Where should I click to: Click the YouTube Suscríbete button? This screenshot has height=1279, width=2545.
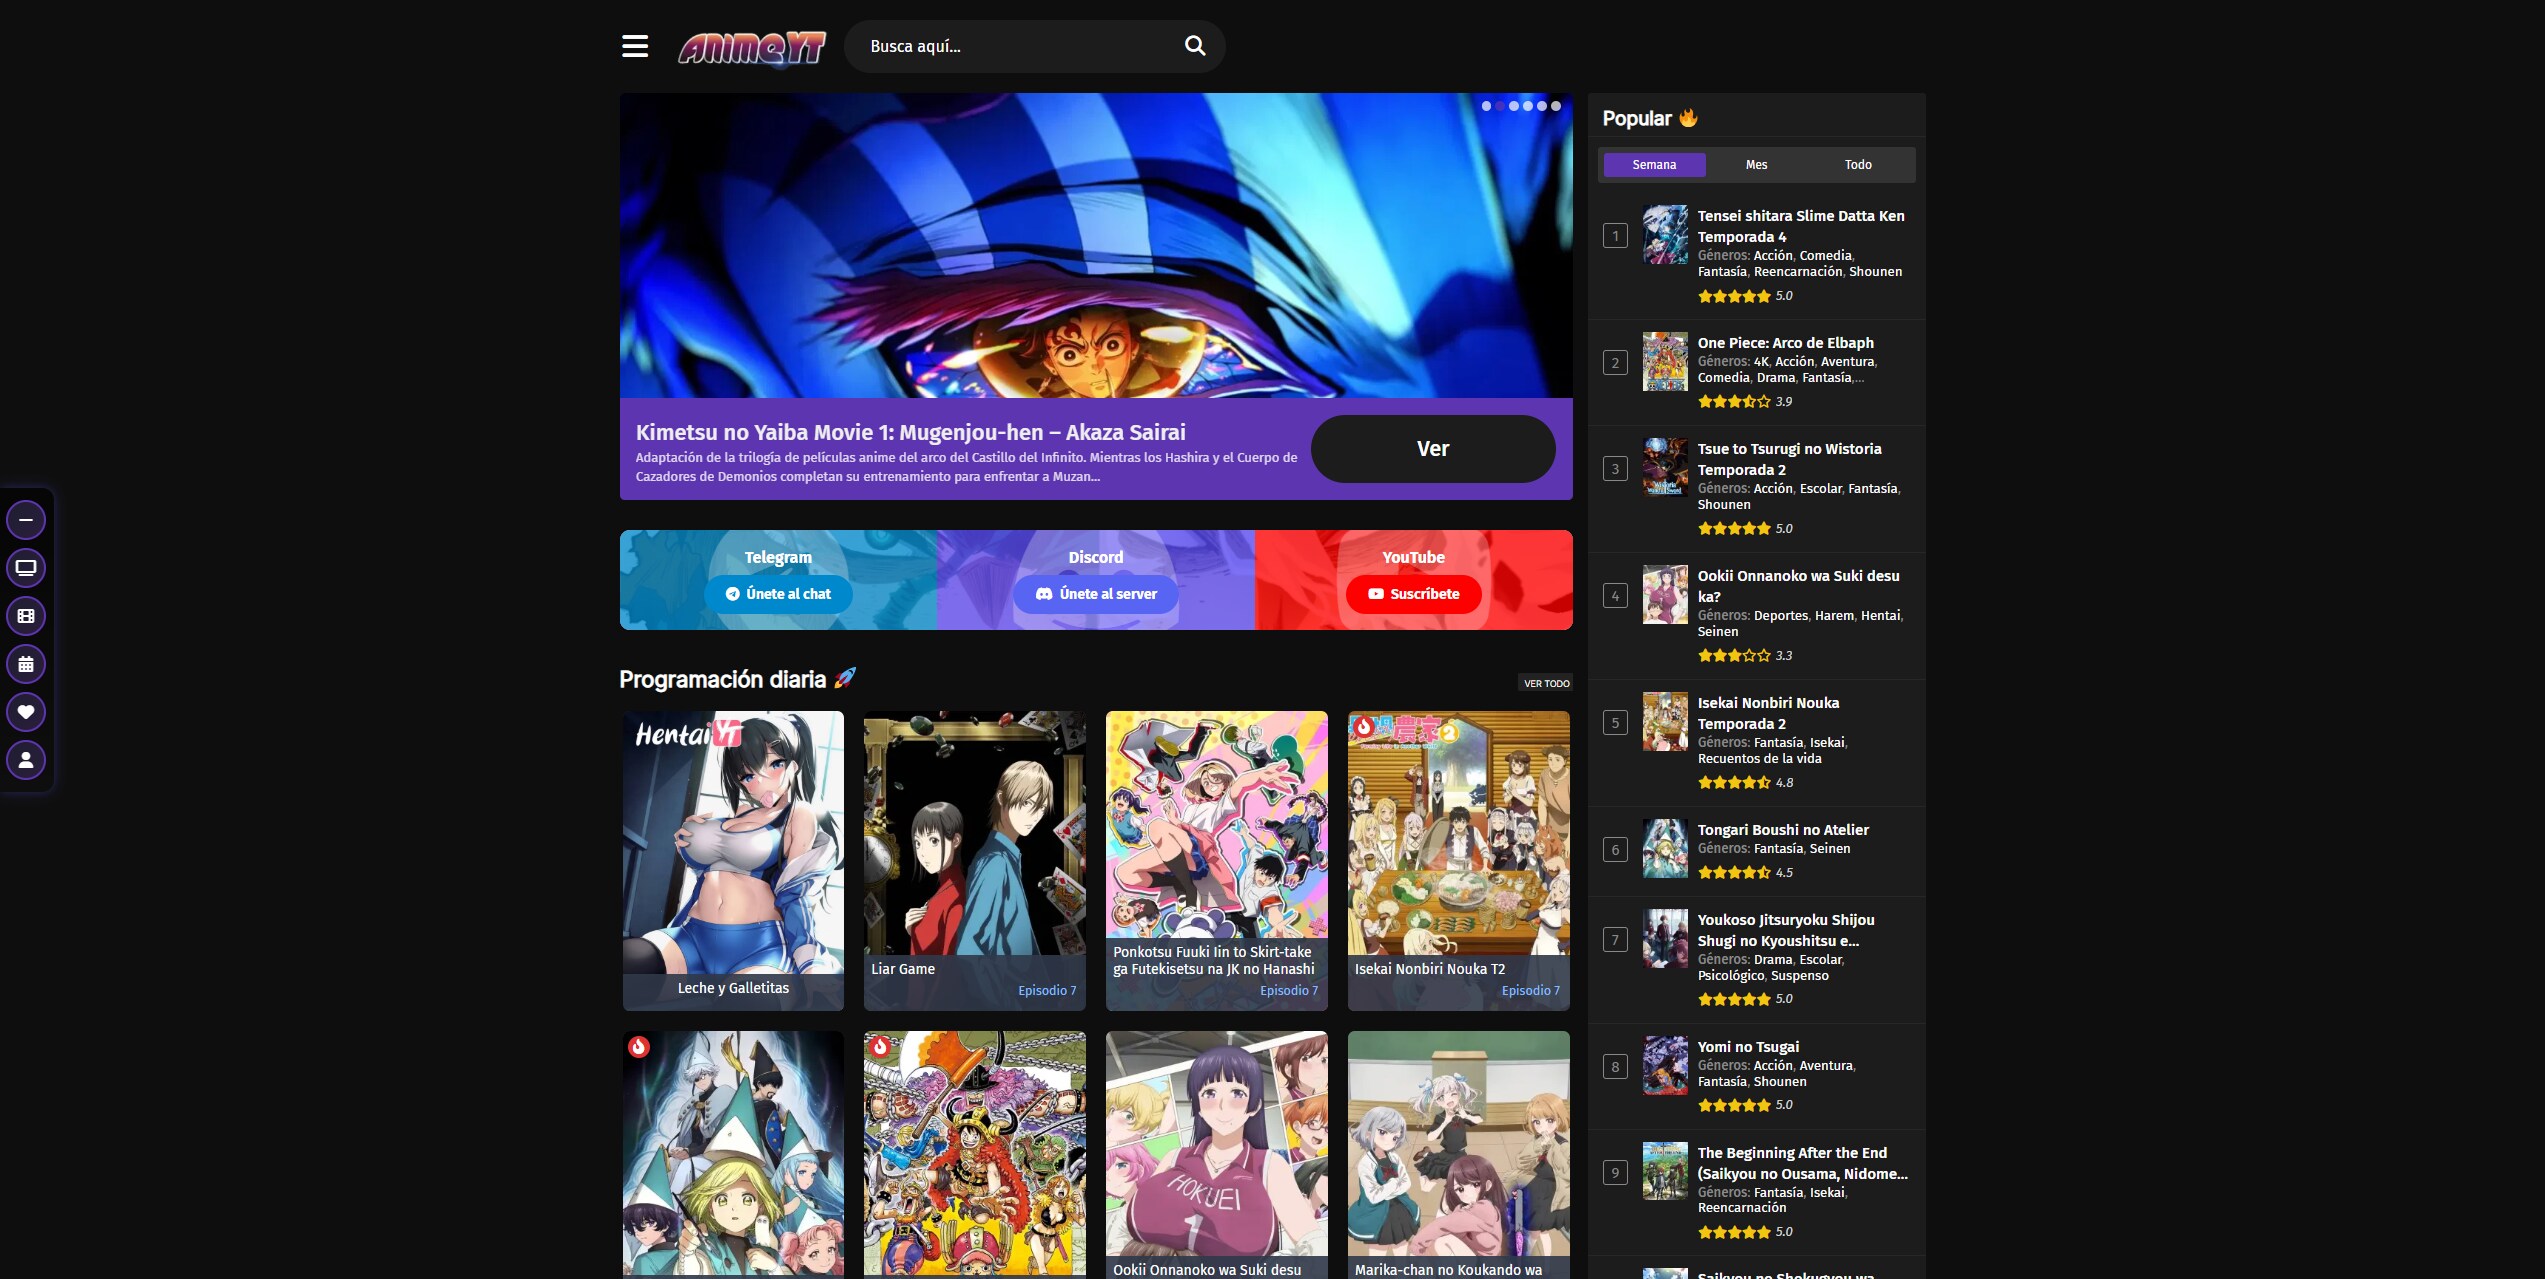pos(1413,594)
